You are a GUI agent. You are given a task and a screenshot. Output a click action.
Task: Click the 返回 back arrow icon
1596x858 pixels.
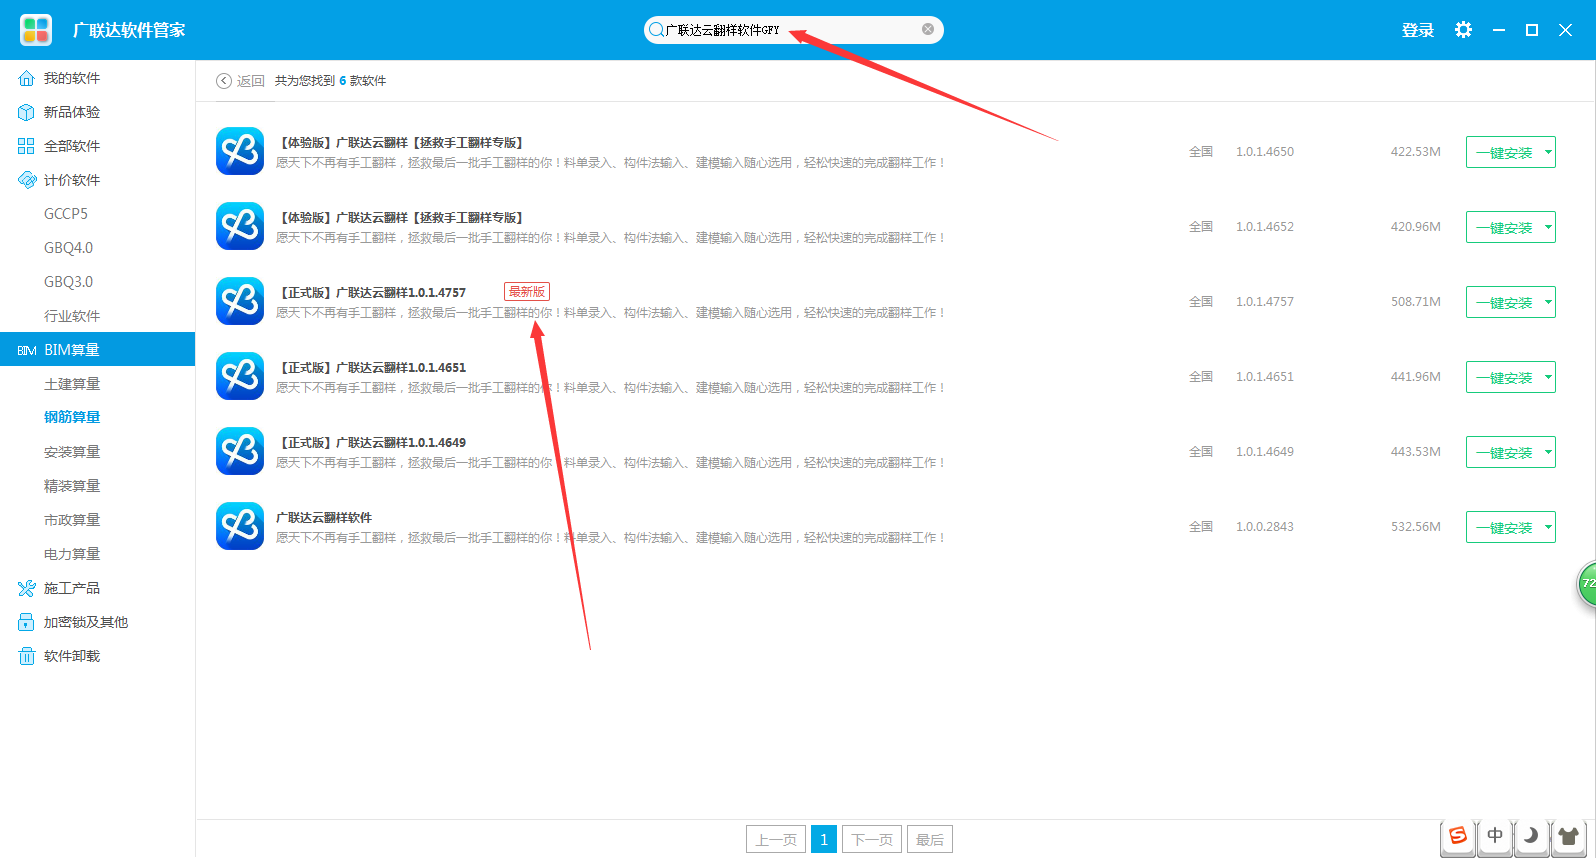point(224,81)
